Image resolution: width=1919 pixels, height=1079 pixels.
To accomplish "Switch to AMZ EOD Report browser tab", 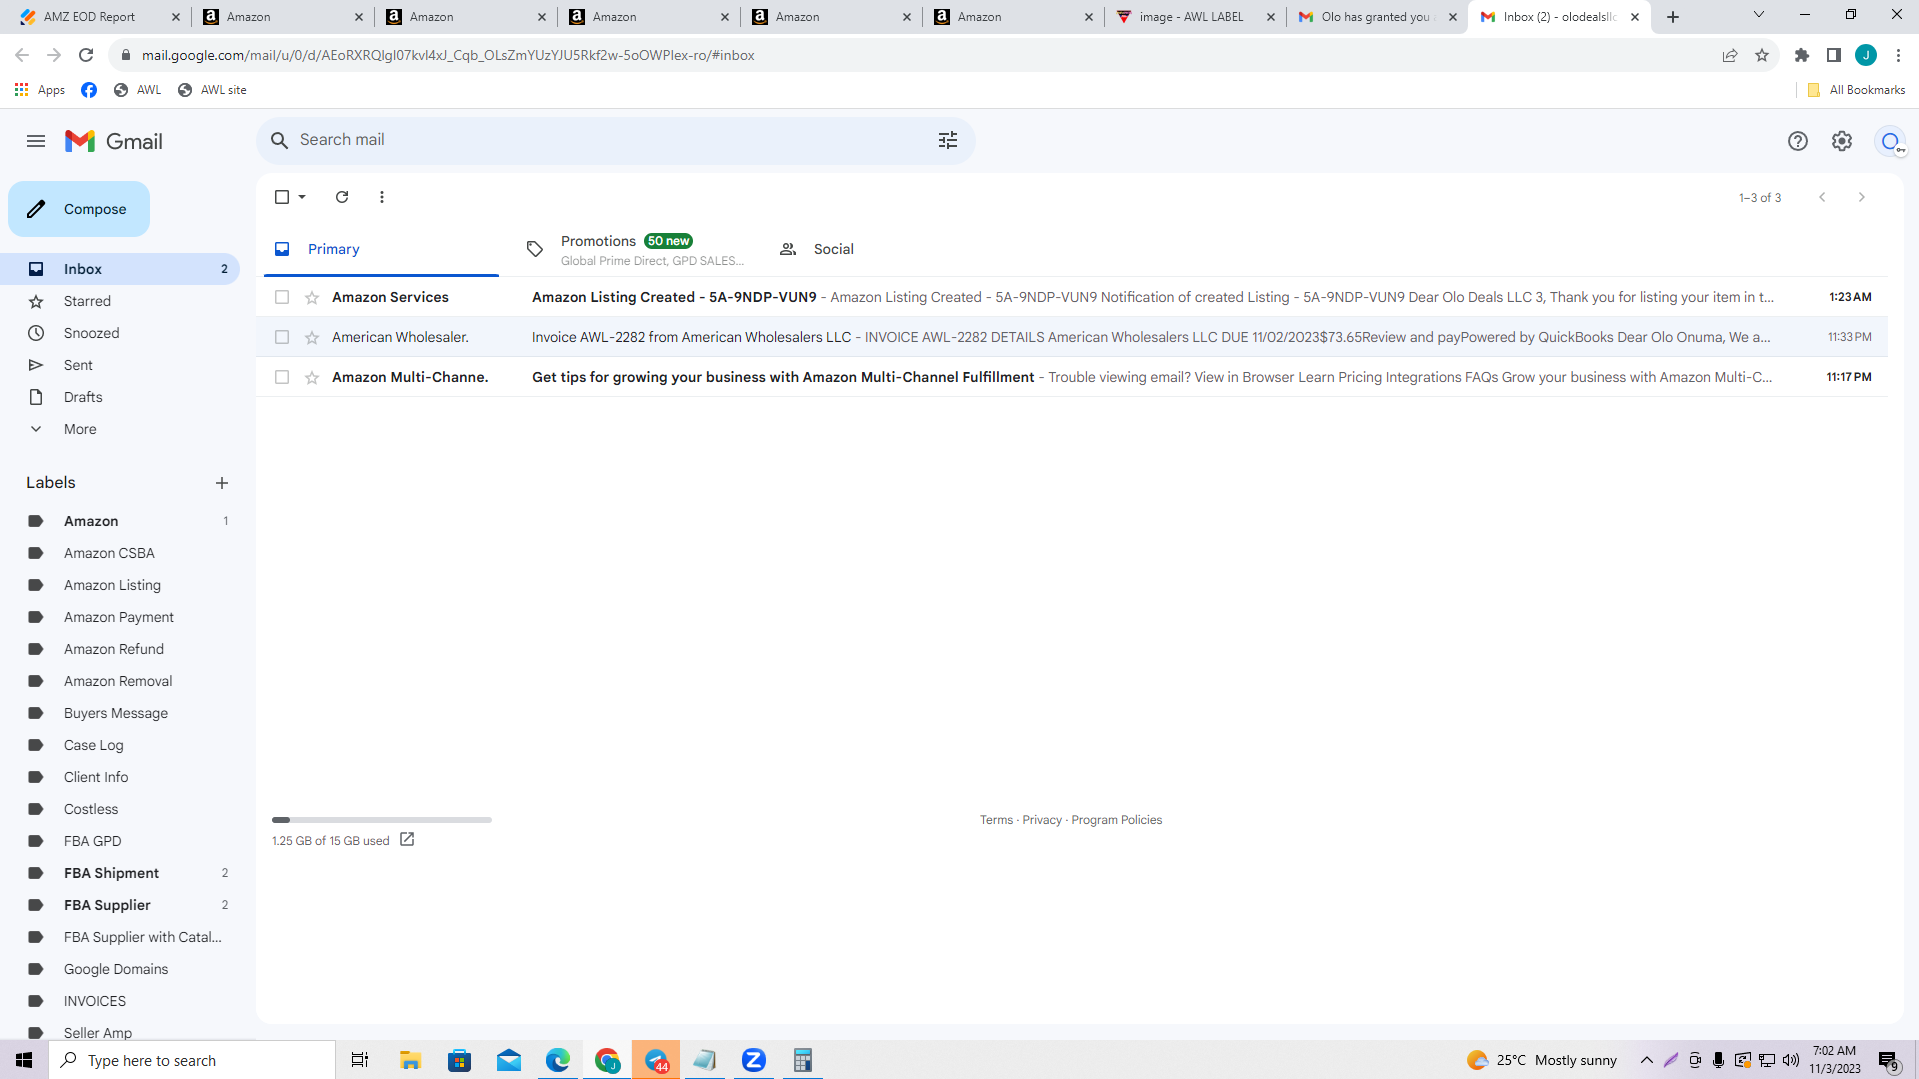I will 97,17.
